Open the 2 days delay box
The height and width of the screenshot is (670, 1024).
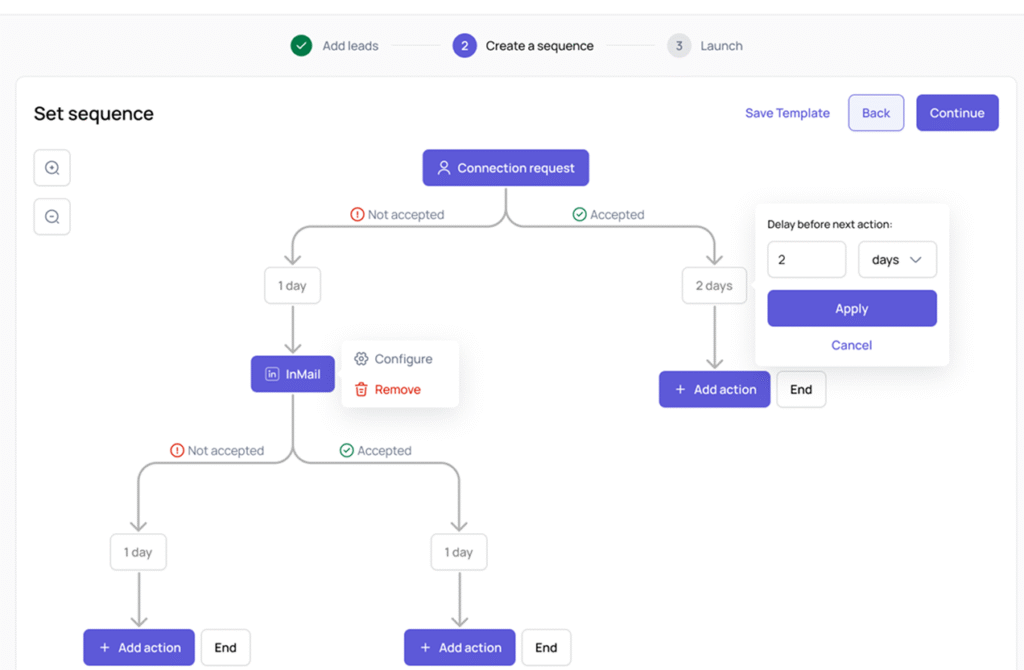[x=714, y=286]
